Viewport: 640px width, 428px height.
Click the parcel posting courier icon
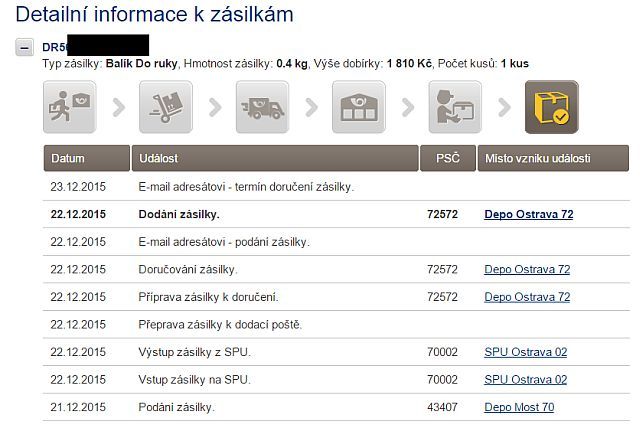point(70,107)
